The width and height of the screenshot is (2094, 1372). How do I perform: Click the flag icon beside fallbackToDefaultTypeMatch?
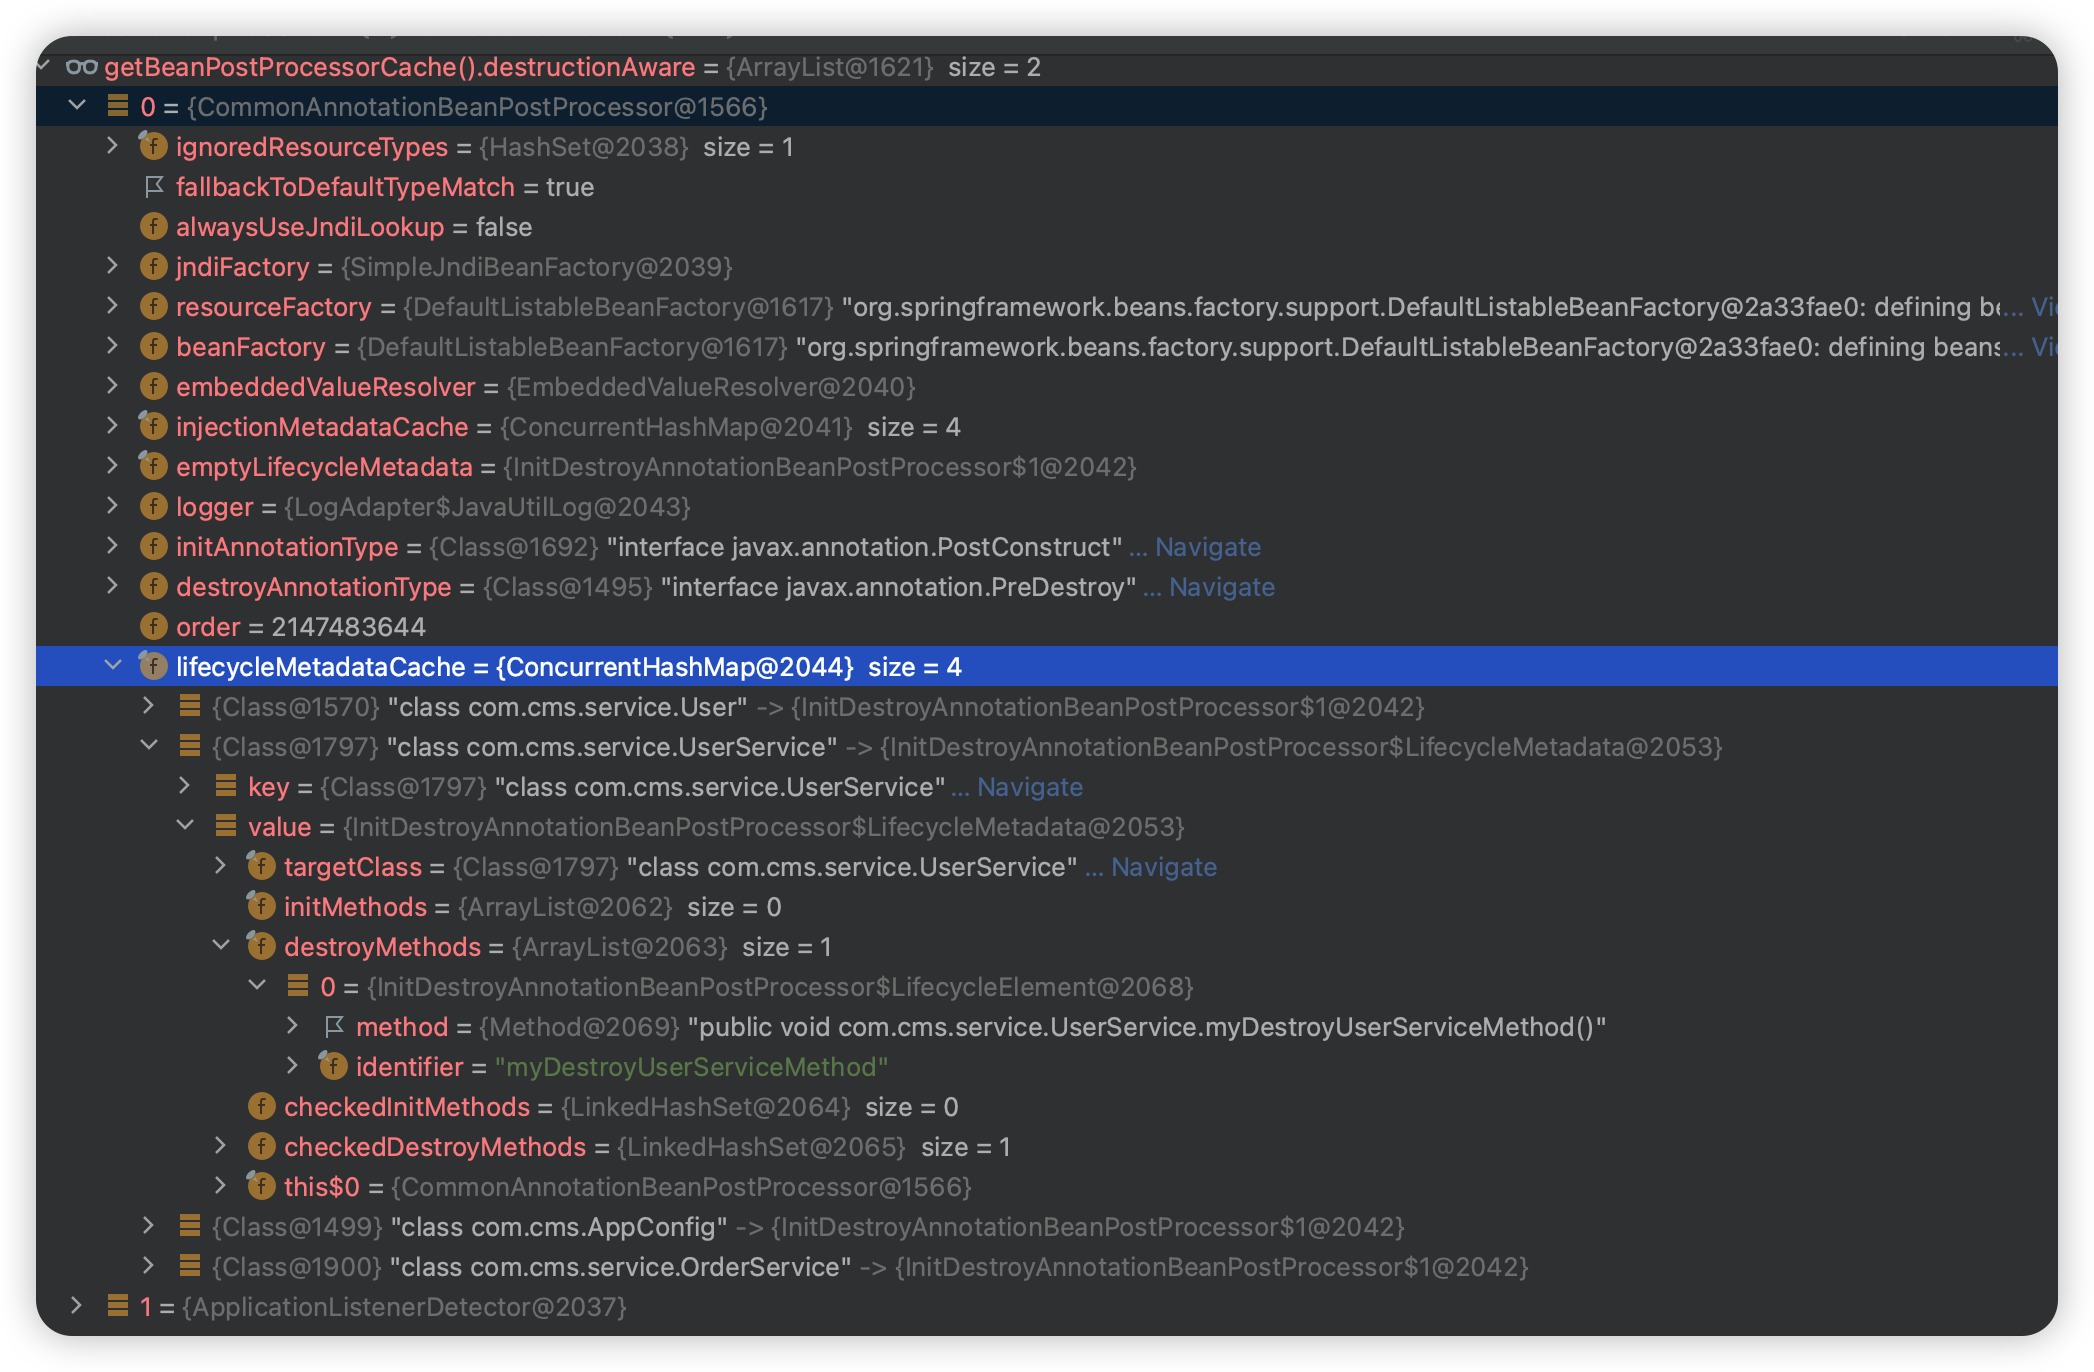(153, 187)
